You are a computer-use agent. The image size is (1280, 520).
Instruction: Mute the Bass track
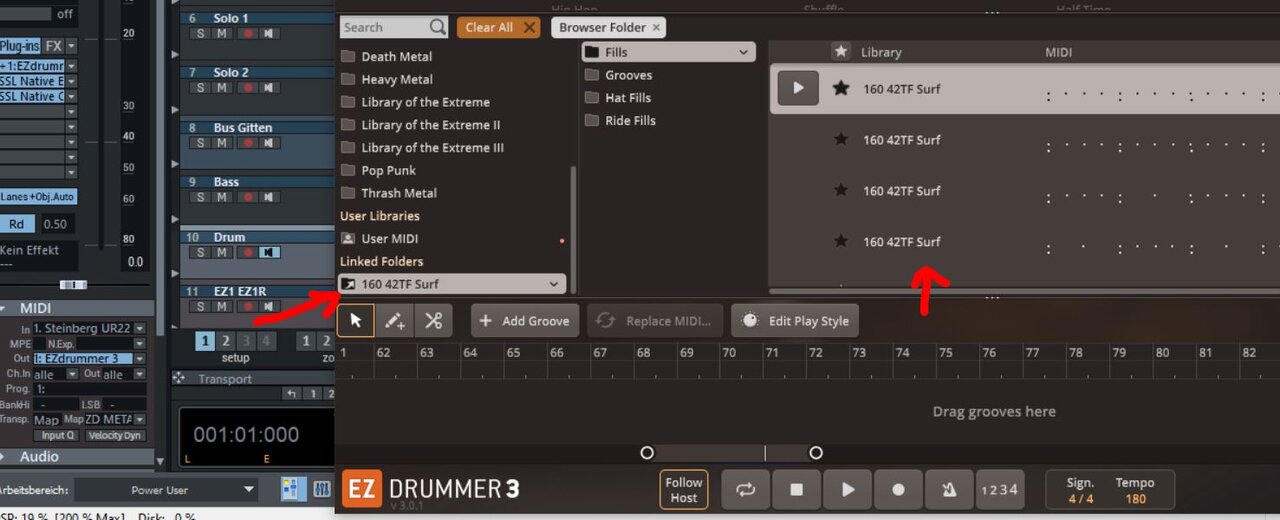pos(222,198)
